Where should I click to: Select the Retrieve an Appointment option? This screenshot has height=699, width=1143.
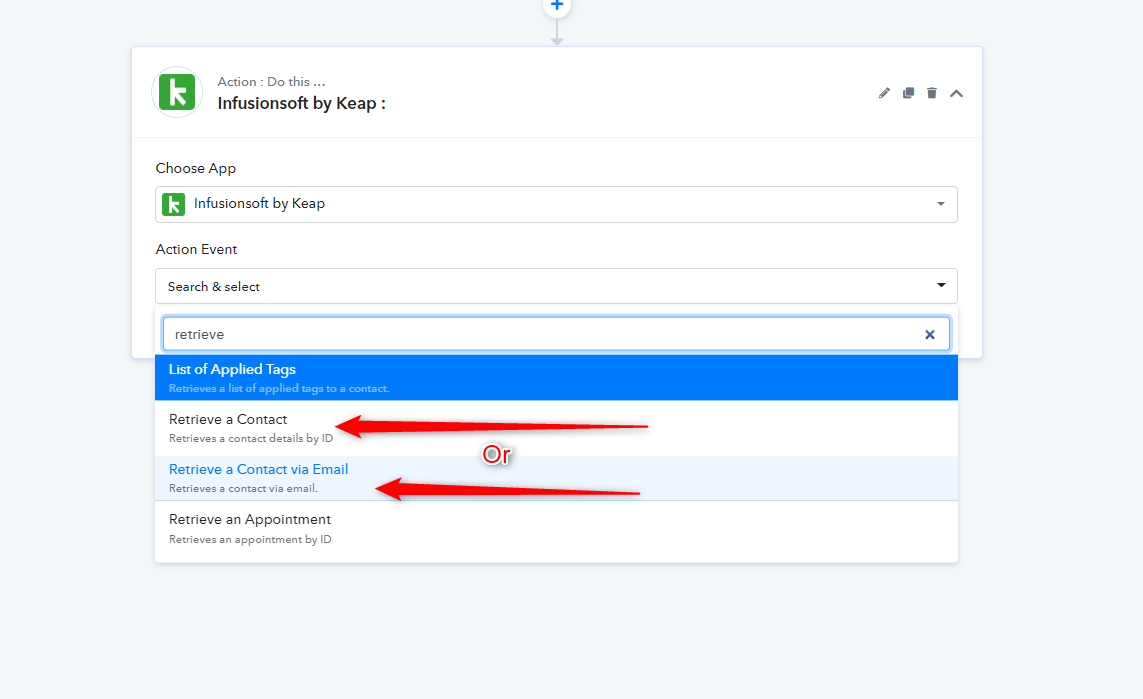point(556,529)
